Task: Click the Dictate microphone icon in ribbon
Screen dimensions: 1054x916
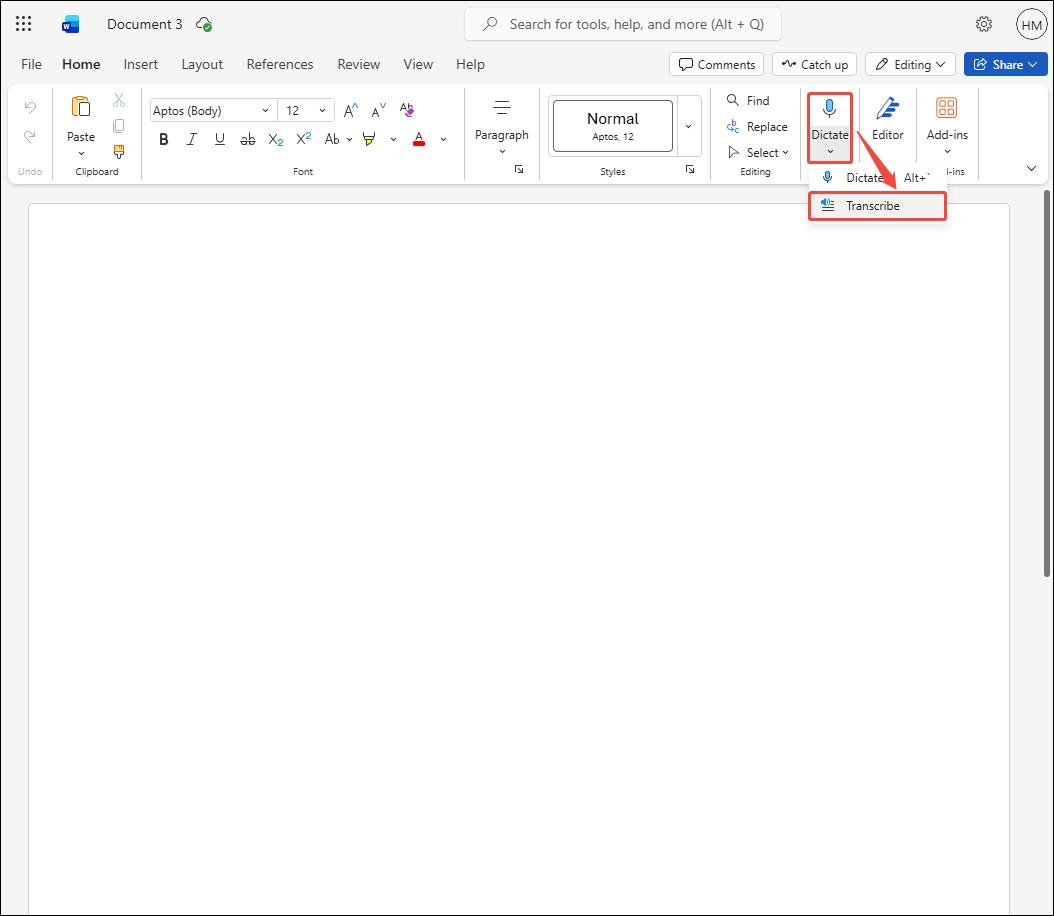Action: [829, 108]
